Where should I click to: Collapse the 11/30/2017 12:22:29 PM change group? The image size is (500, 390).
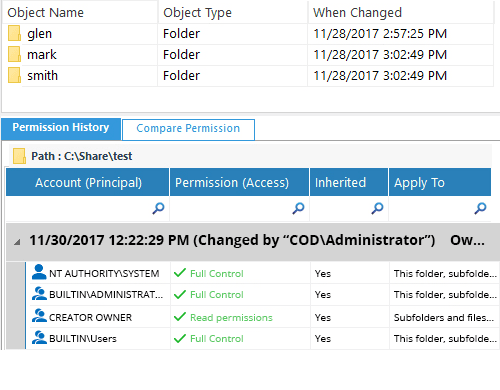[x=17, y=242]
